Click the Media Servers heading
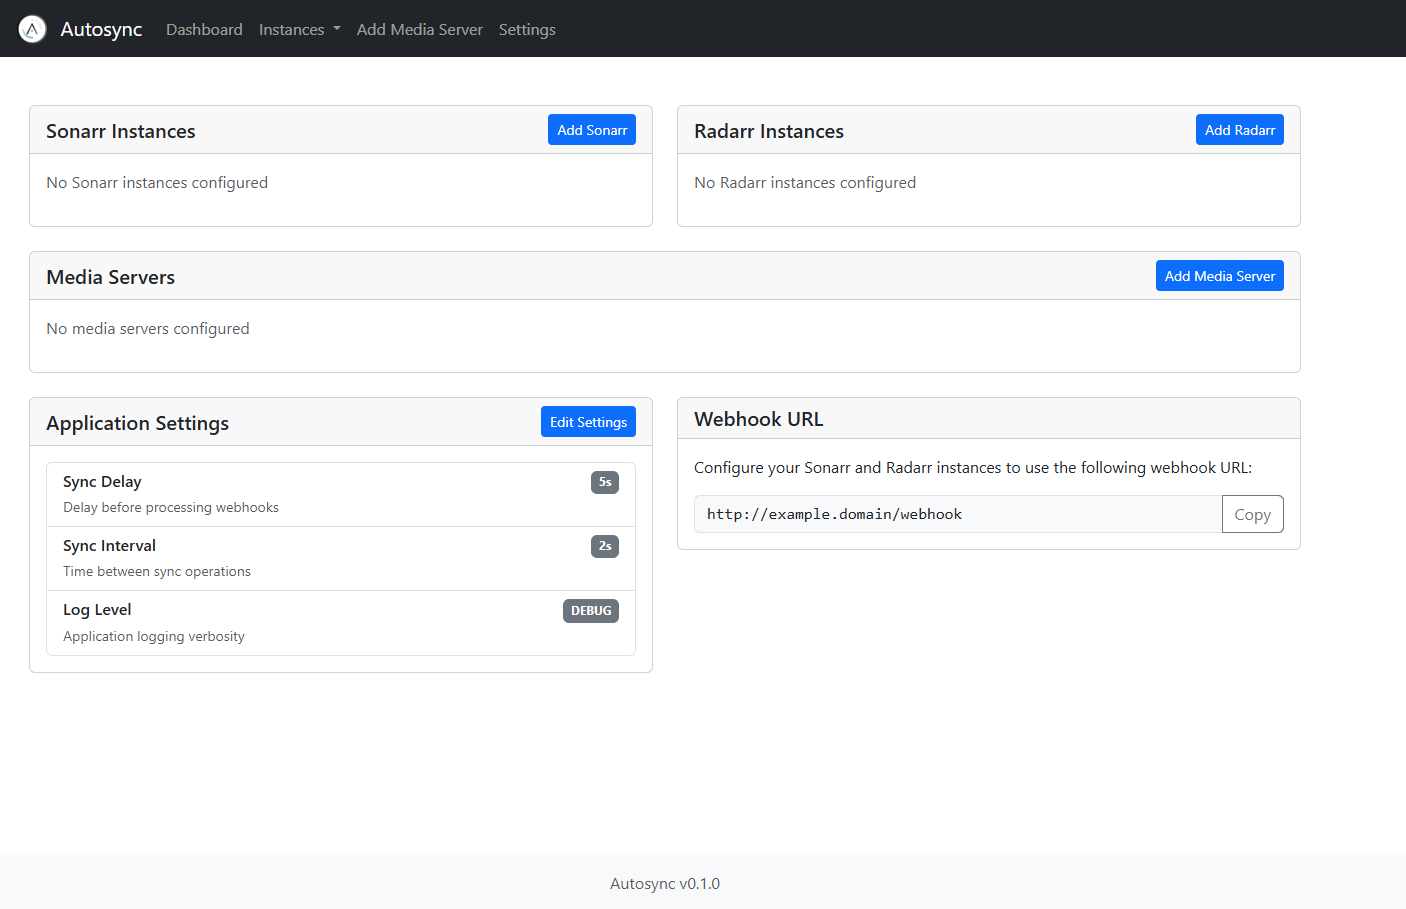The image size is (1406, 909). tap(111, 277)
